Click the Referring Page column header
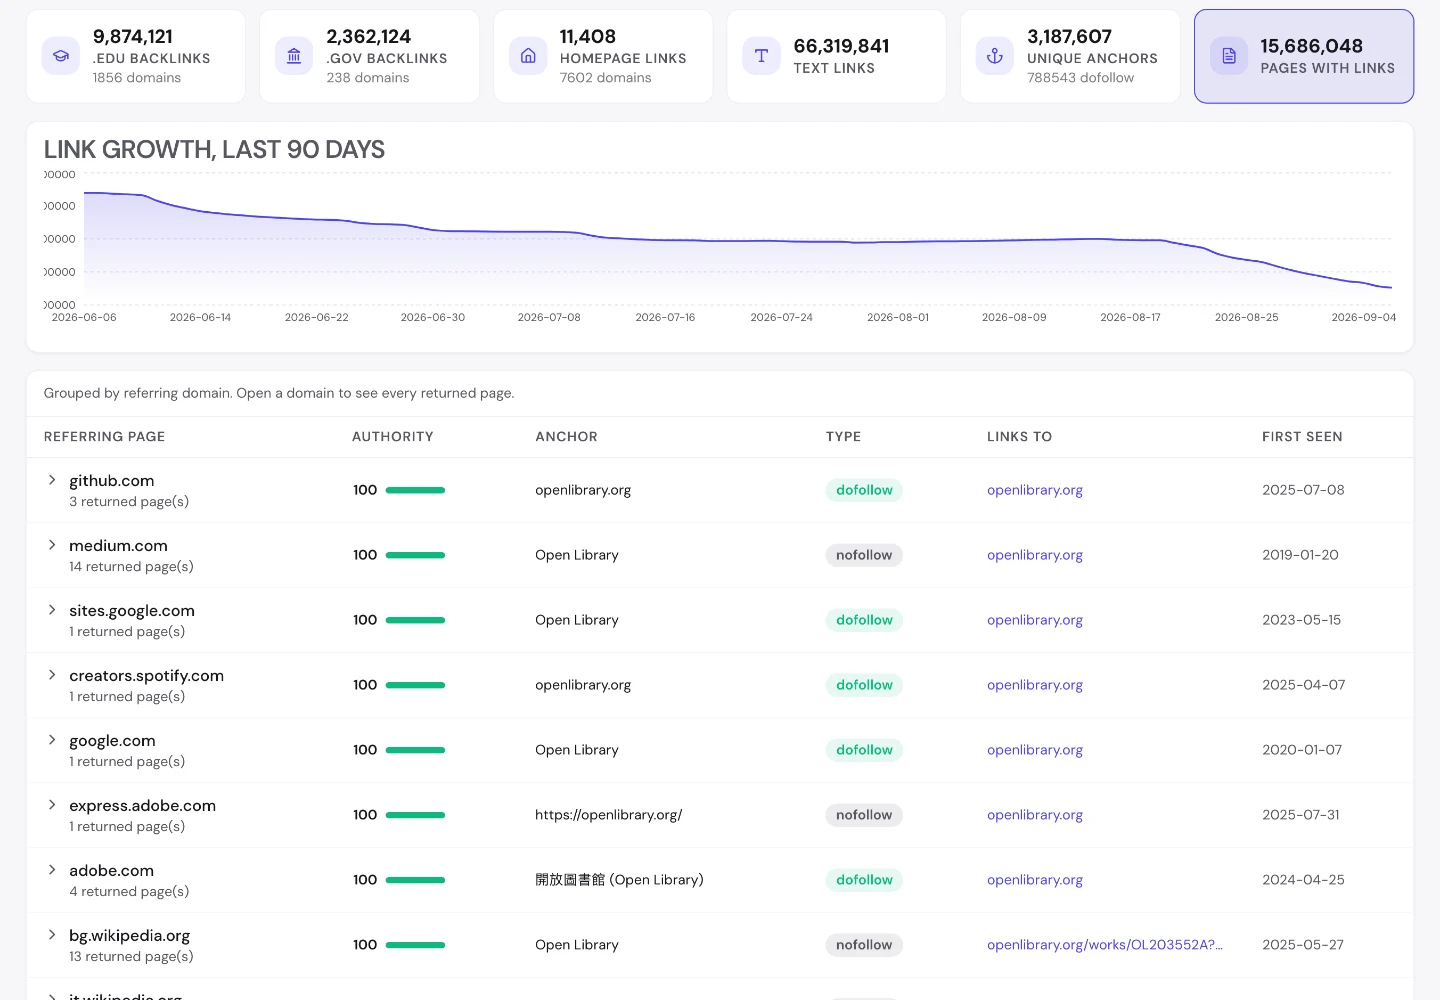Image resolution: width=1440 pixels, height=1000 pixels. 104,437
